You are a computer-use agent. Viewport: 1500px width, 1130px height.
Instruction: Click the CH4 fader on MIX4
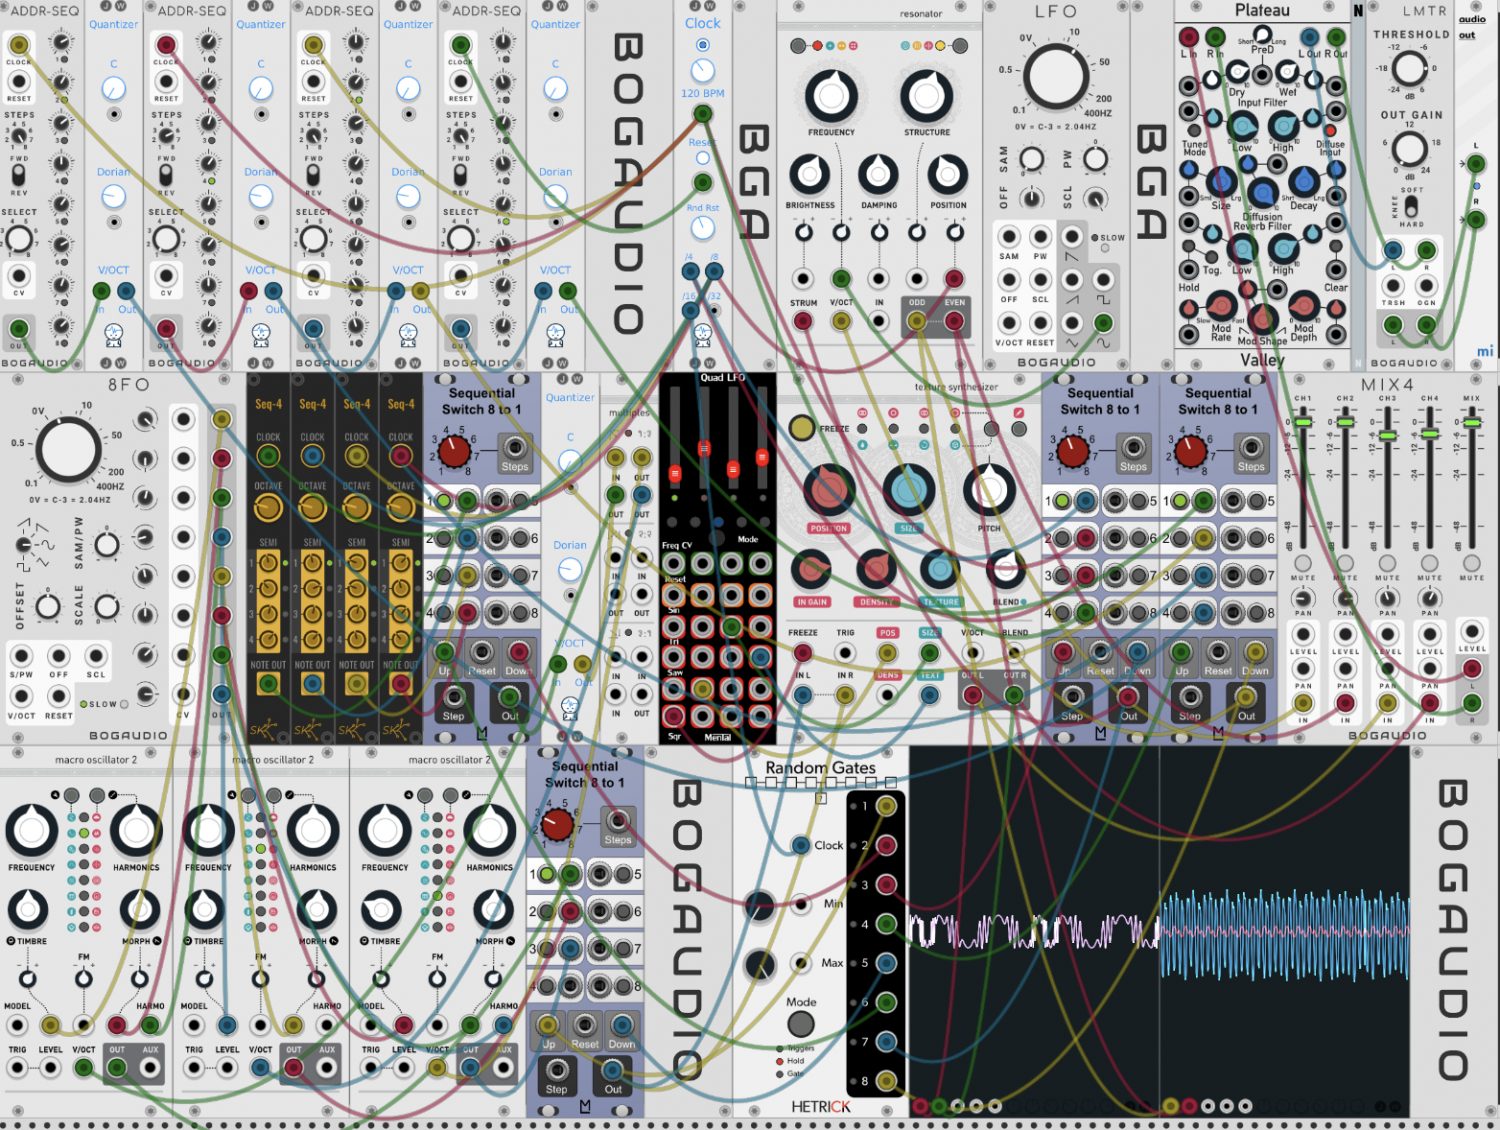tap(1430, 434)
